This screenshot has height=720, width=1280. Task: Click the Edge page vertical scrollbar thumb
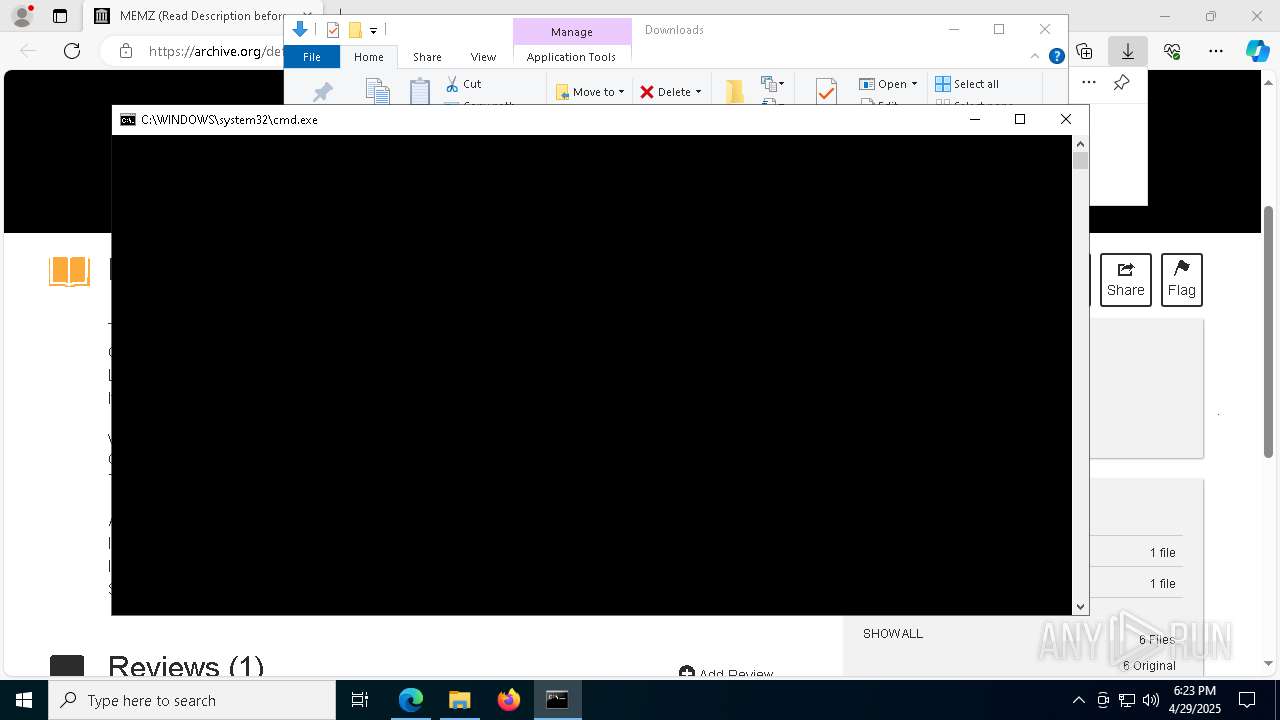click(1269, 330)
